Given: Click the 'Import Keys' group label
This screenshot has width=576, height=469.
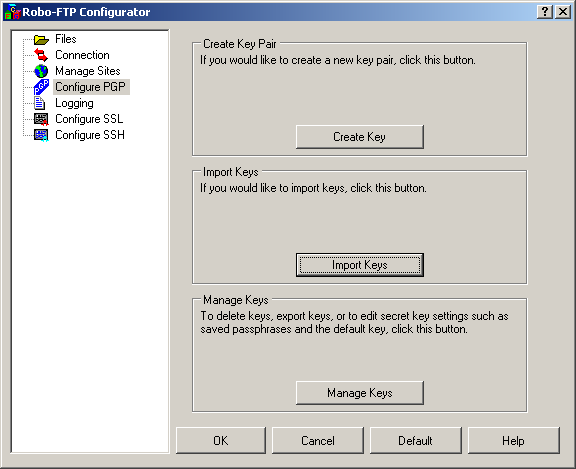Looking at the screenshot, I should (231, 172).
